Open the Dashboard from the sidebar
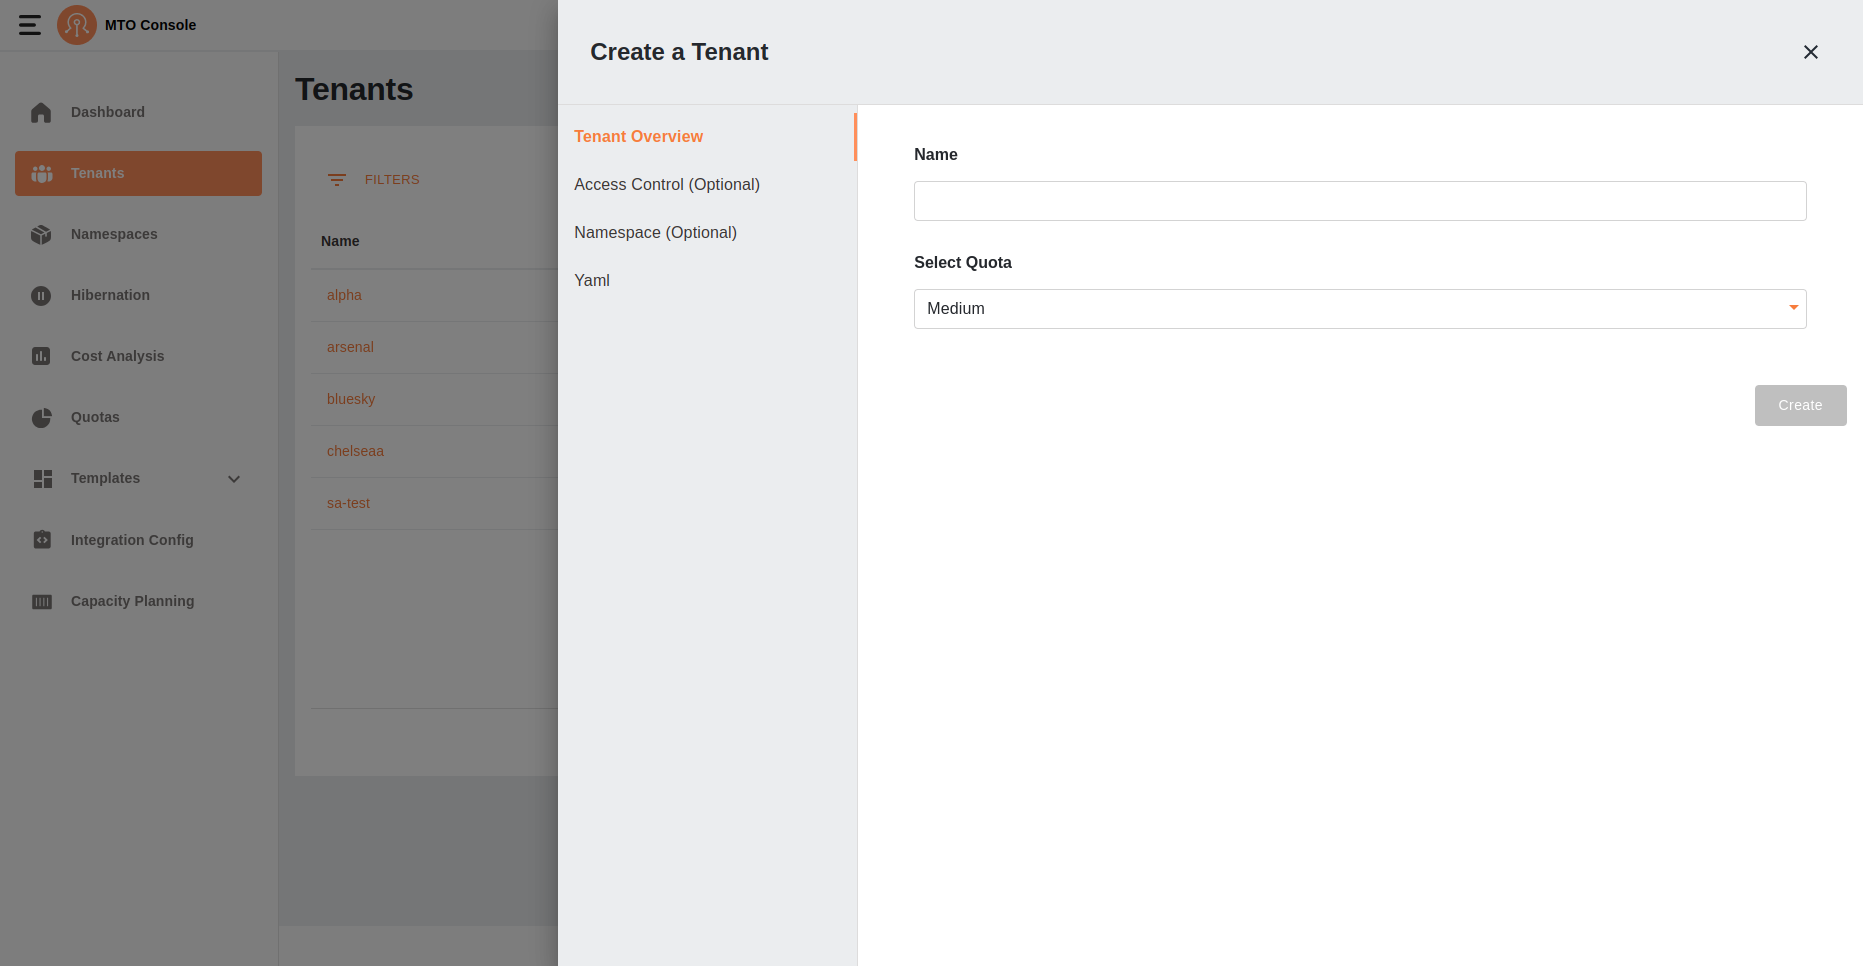This screenshot has height=966, width=1863. click(x=107, y=112)
